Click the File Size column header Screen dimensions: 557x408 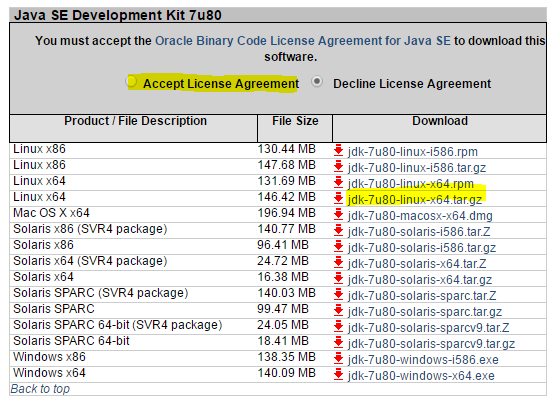point(295,128)
